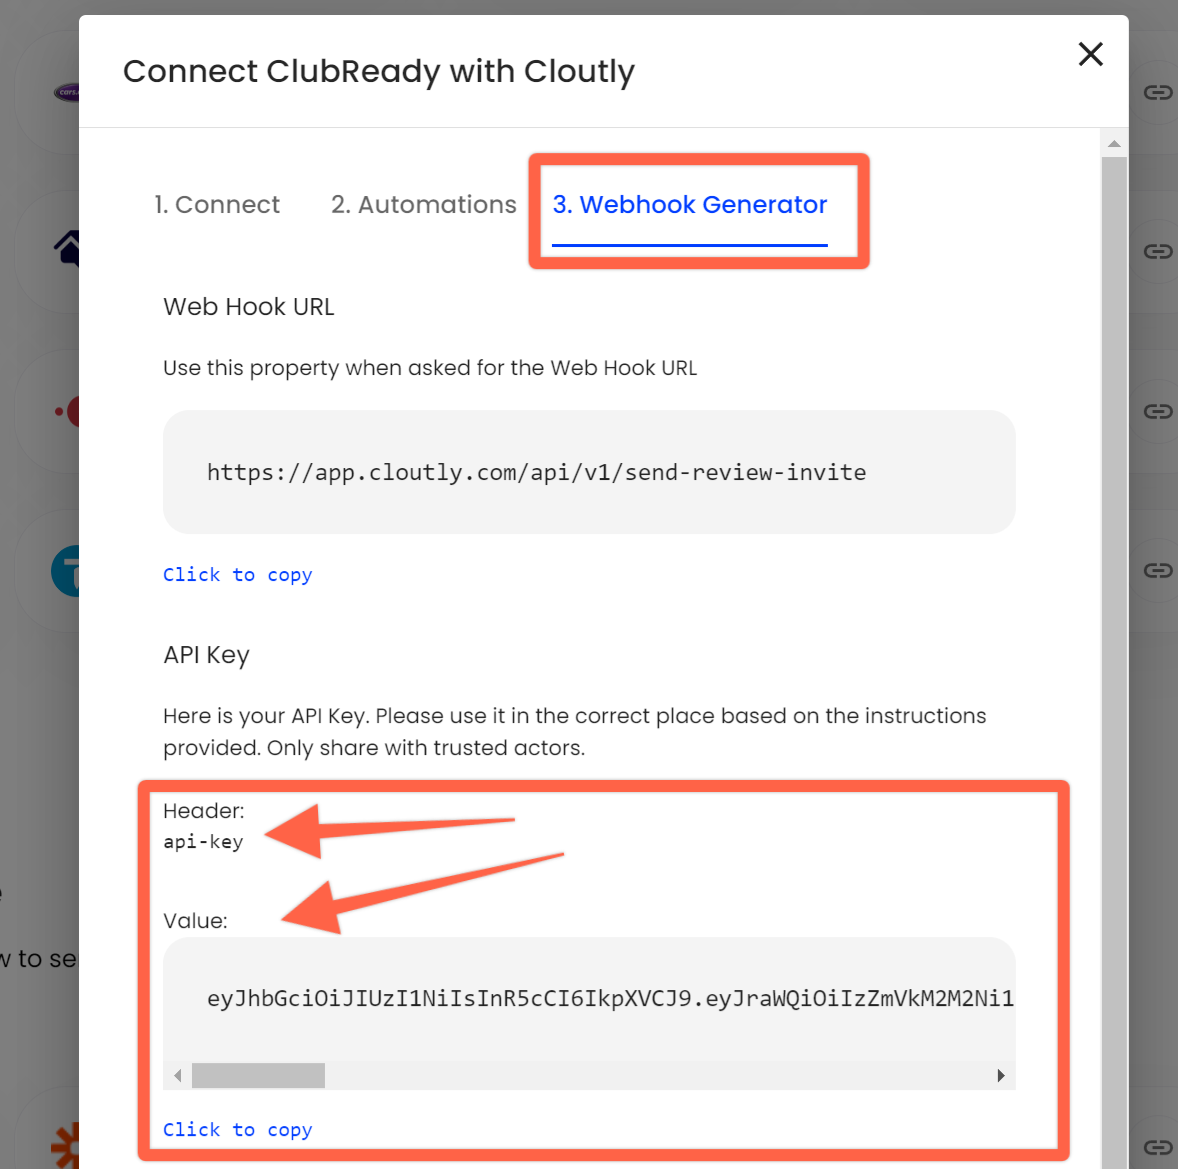
Task: Click the link icon in the purple logo row
Action: point(1158,93)
